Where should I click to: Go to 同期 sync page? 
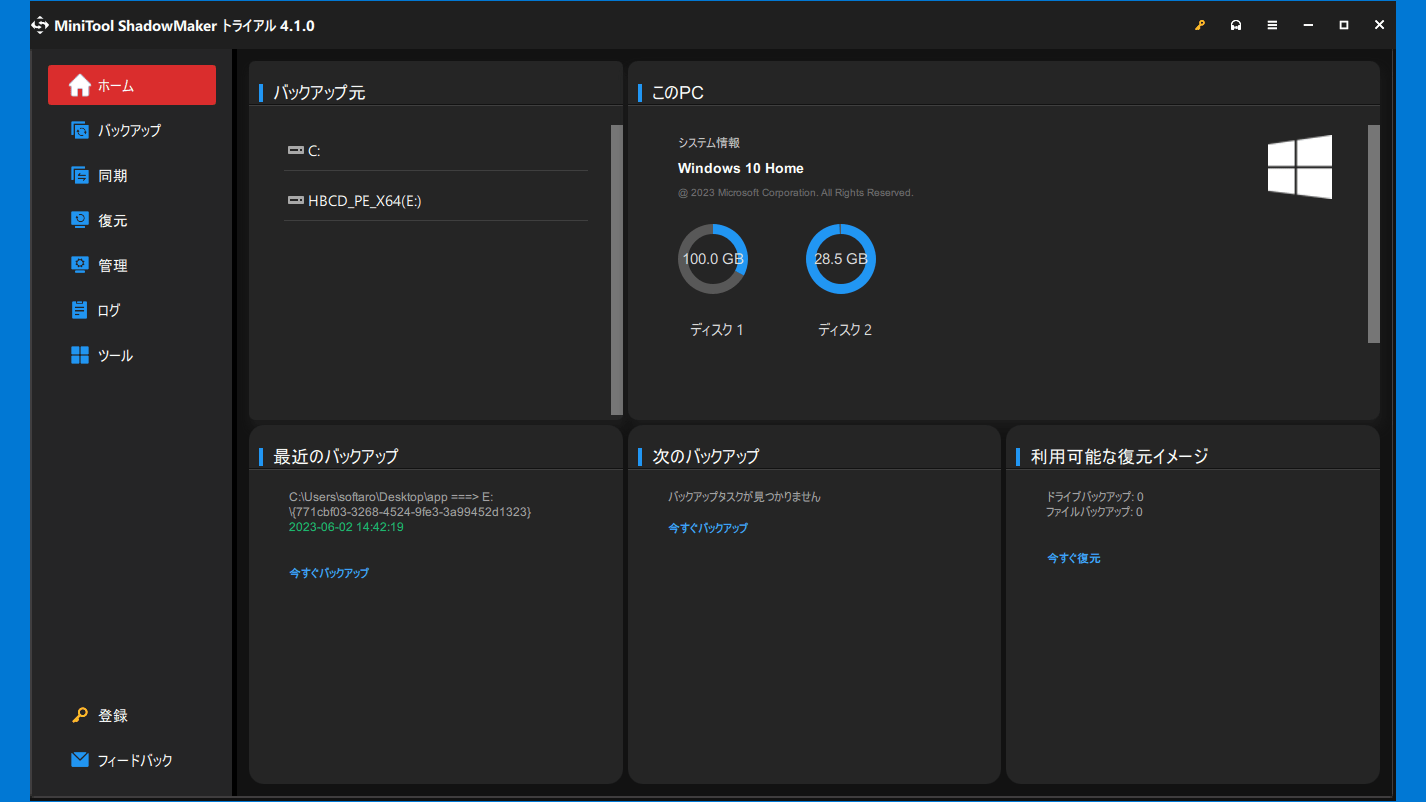point(132,175)
